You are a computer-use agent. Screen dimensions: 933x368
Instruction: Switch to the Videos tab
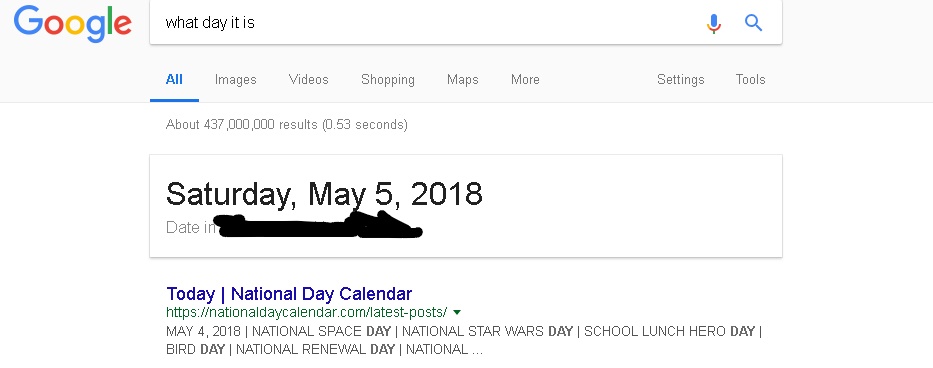pyautogui.click(x=308, y=79)
